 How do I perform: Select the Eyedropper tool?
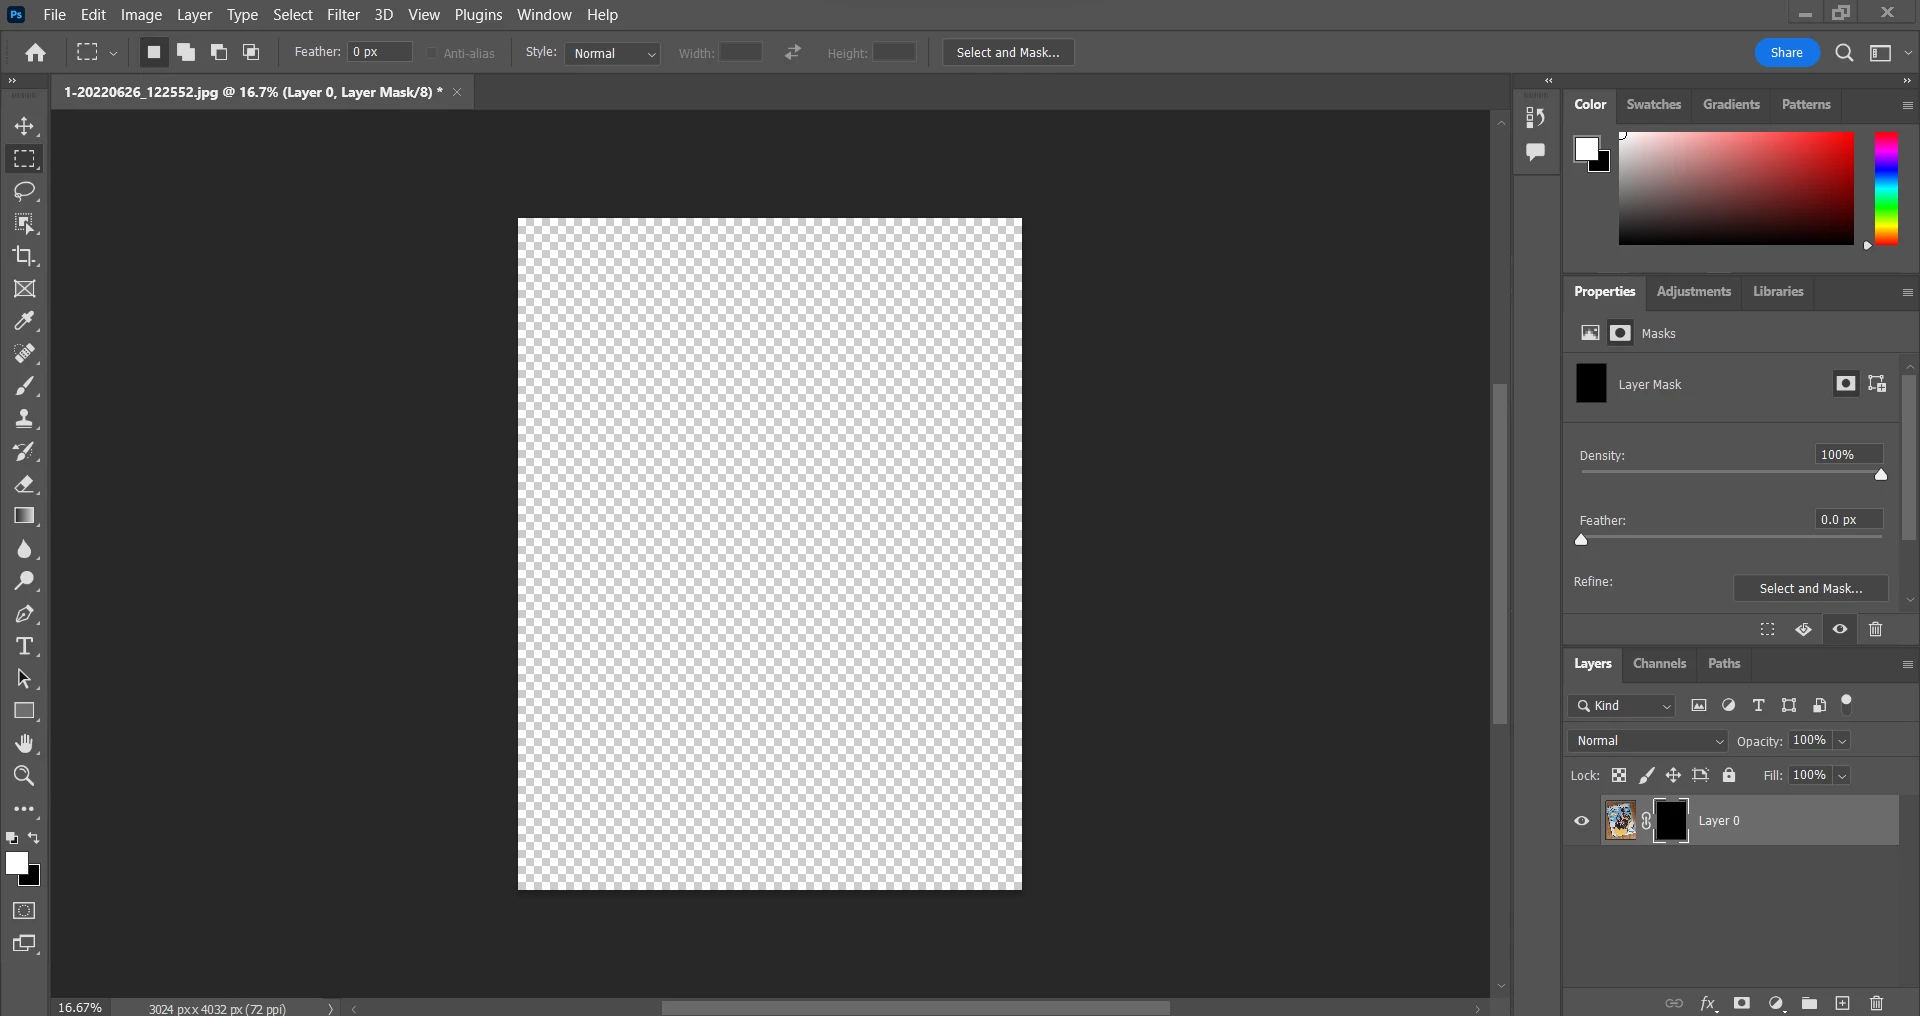25,321
